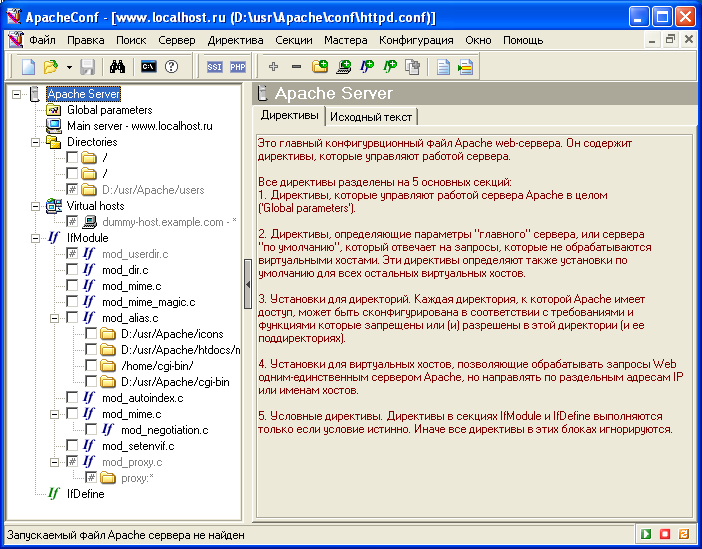
Task: Open the Файл menu
Action: click(43, 40)
